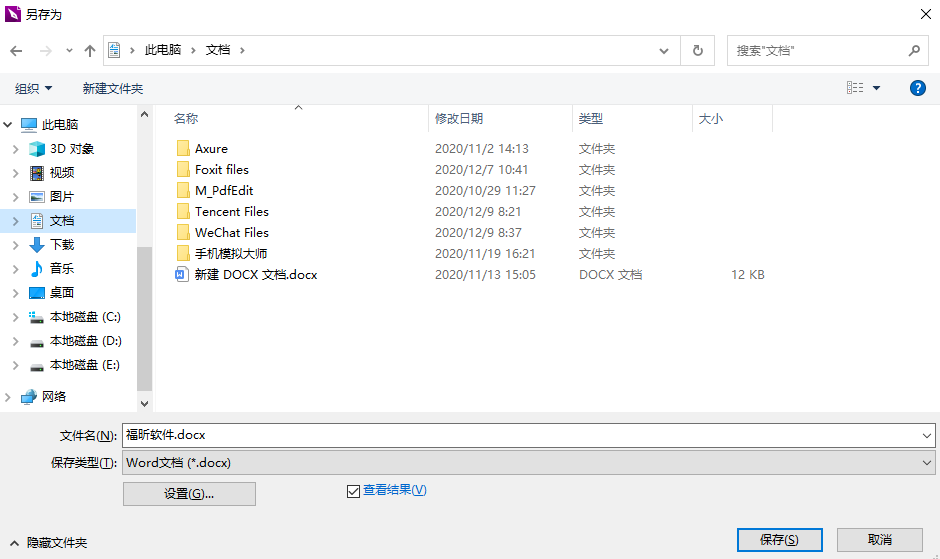Screen dimensions: 940x559
Task: Toggle the 查看结果(V) checkbox
Action: pyautogui.click(x=353, y=491)
